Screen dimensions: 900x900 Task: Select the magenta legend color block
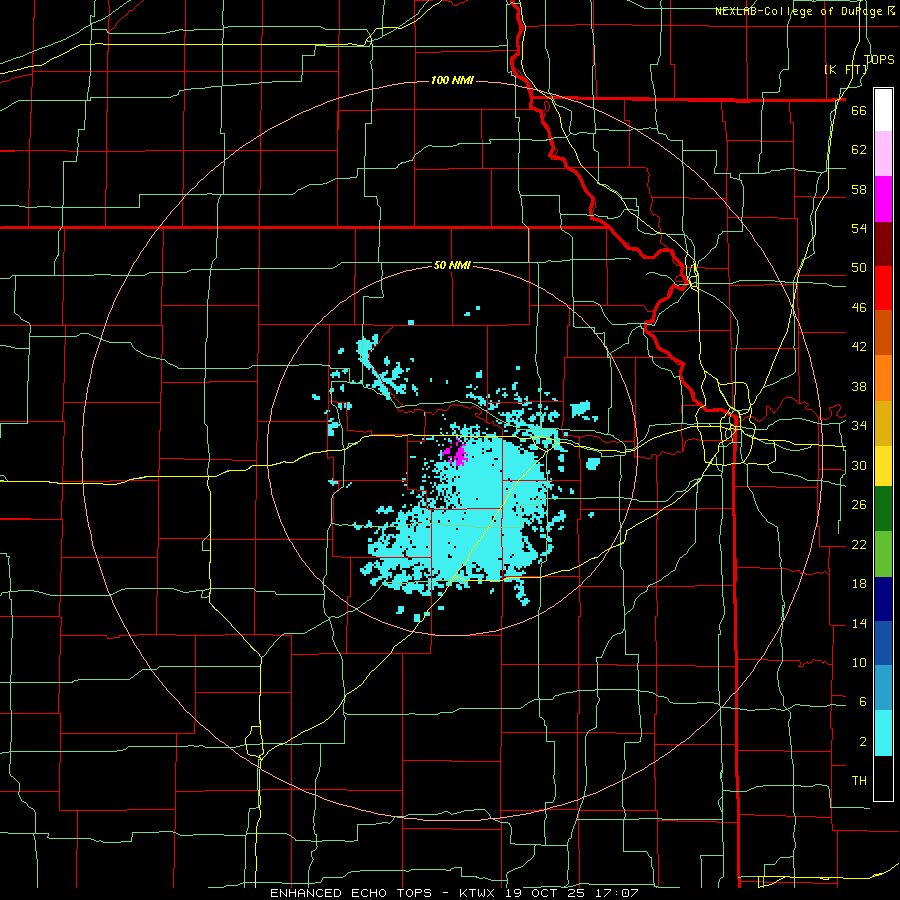point(883,199)
